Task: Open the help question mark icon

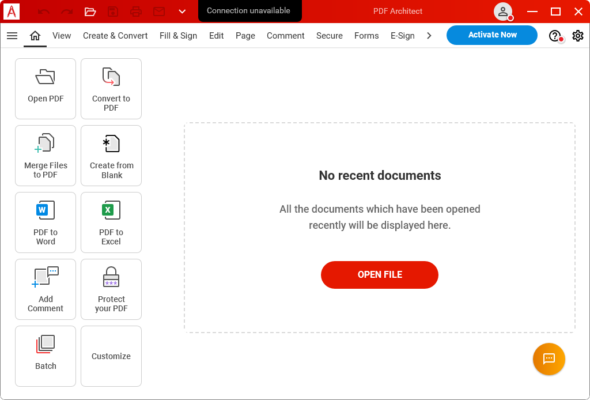Action: point(555,36)
